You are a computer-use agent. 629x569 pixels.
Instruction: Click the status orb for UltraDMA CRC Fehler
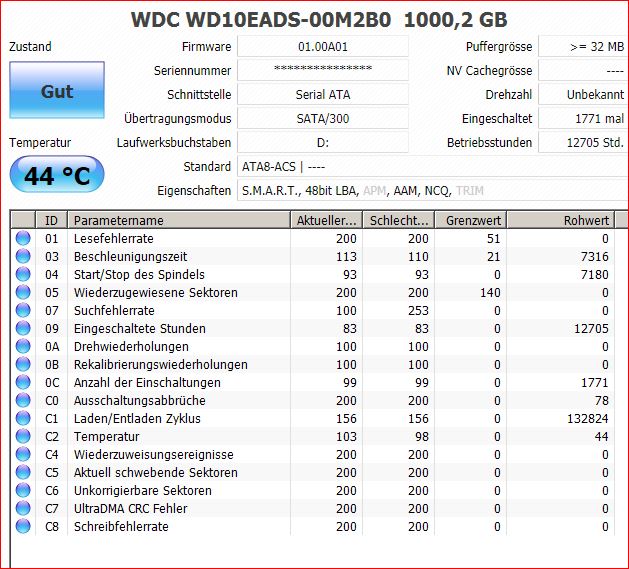(23, 508)
